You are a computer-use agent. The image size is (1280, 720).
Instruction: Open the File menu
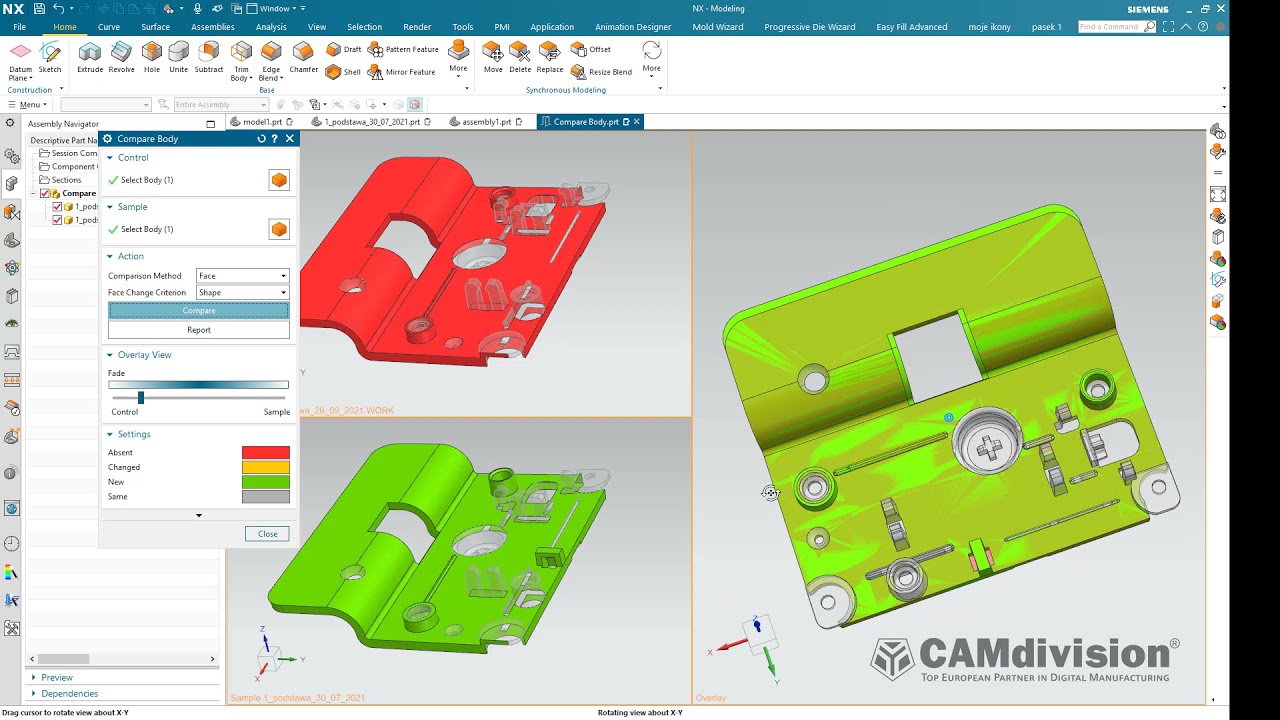[x=20, y=27]
